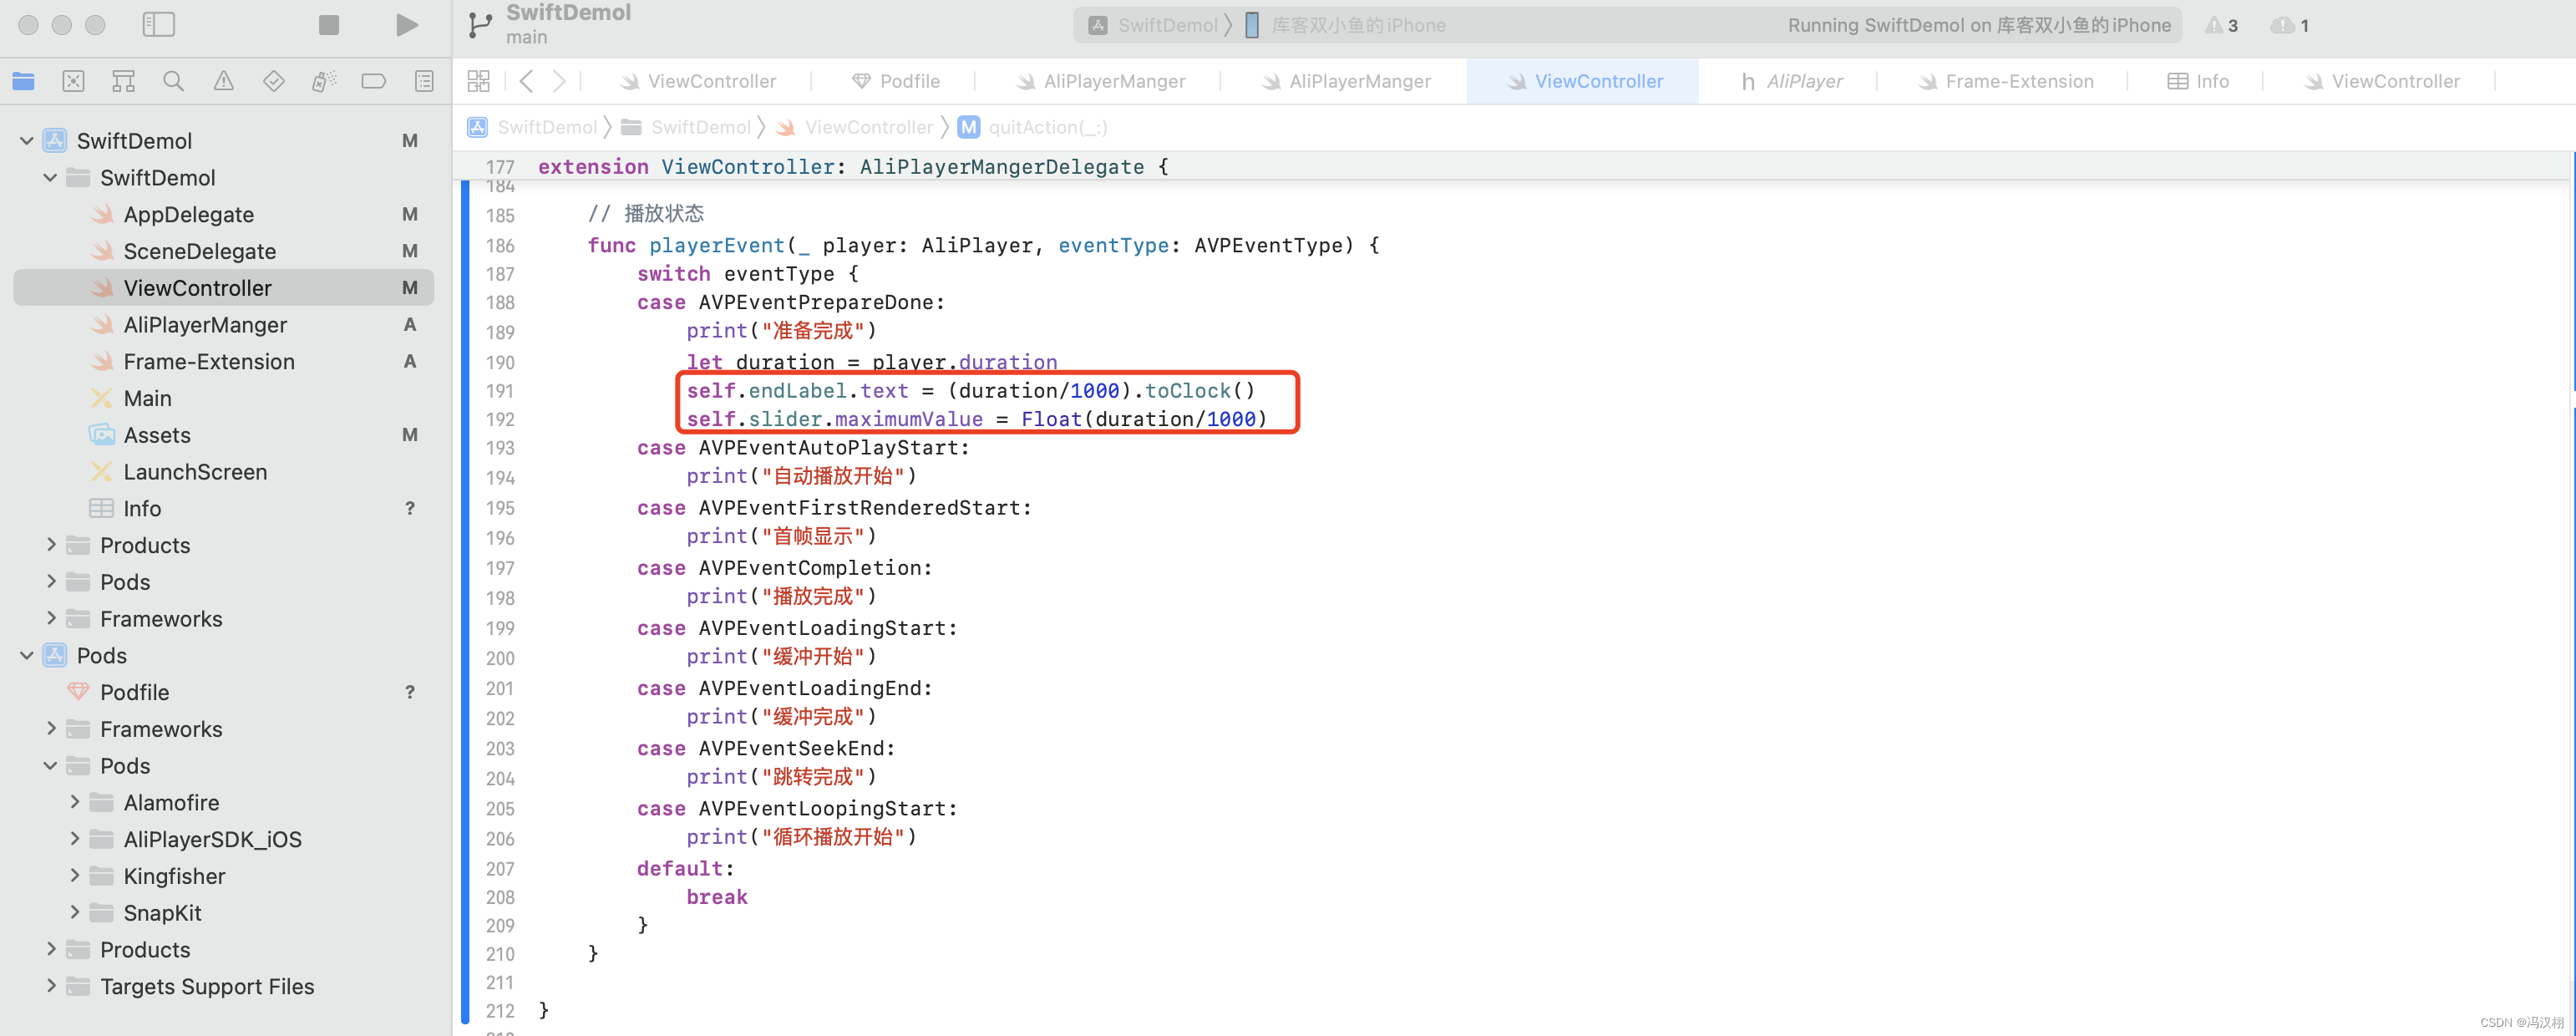The width and height of the screenshot is (2576, 1036).
Task: Click the code folding ribbon beside line 200
Action: (464, 657)
